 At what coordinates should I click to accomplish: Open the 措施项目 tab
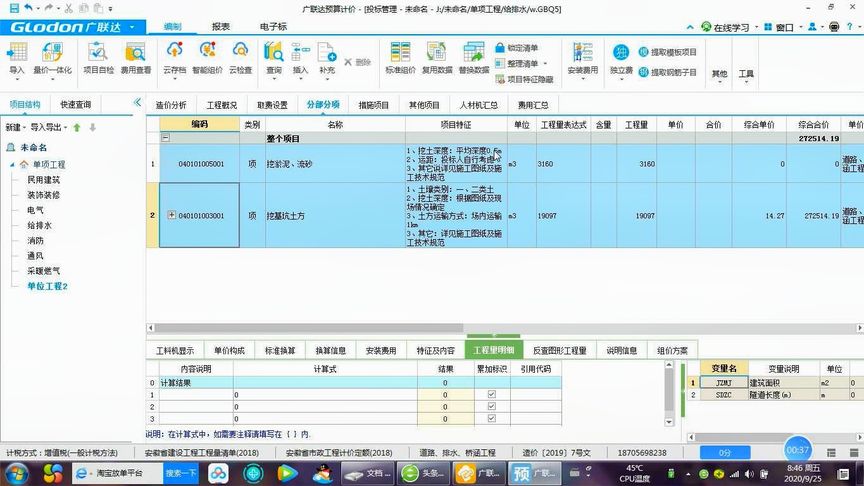pos(374,105)
